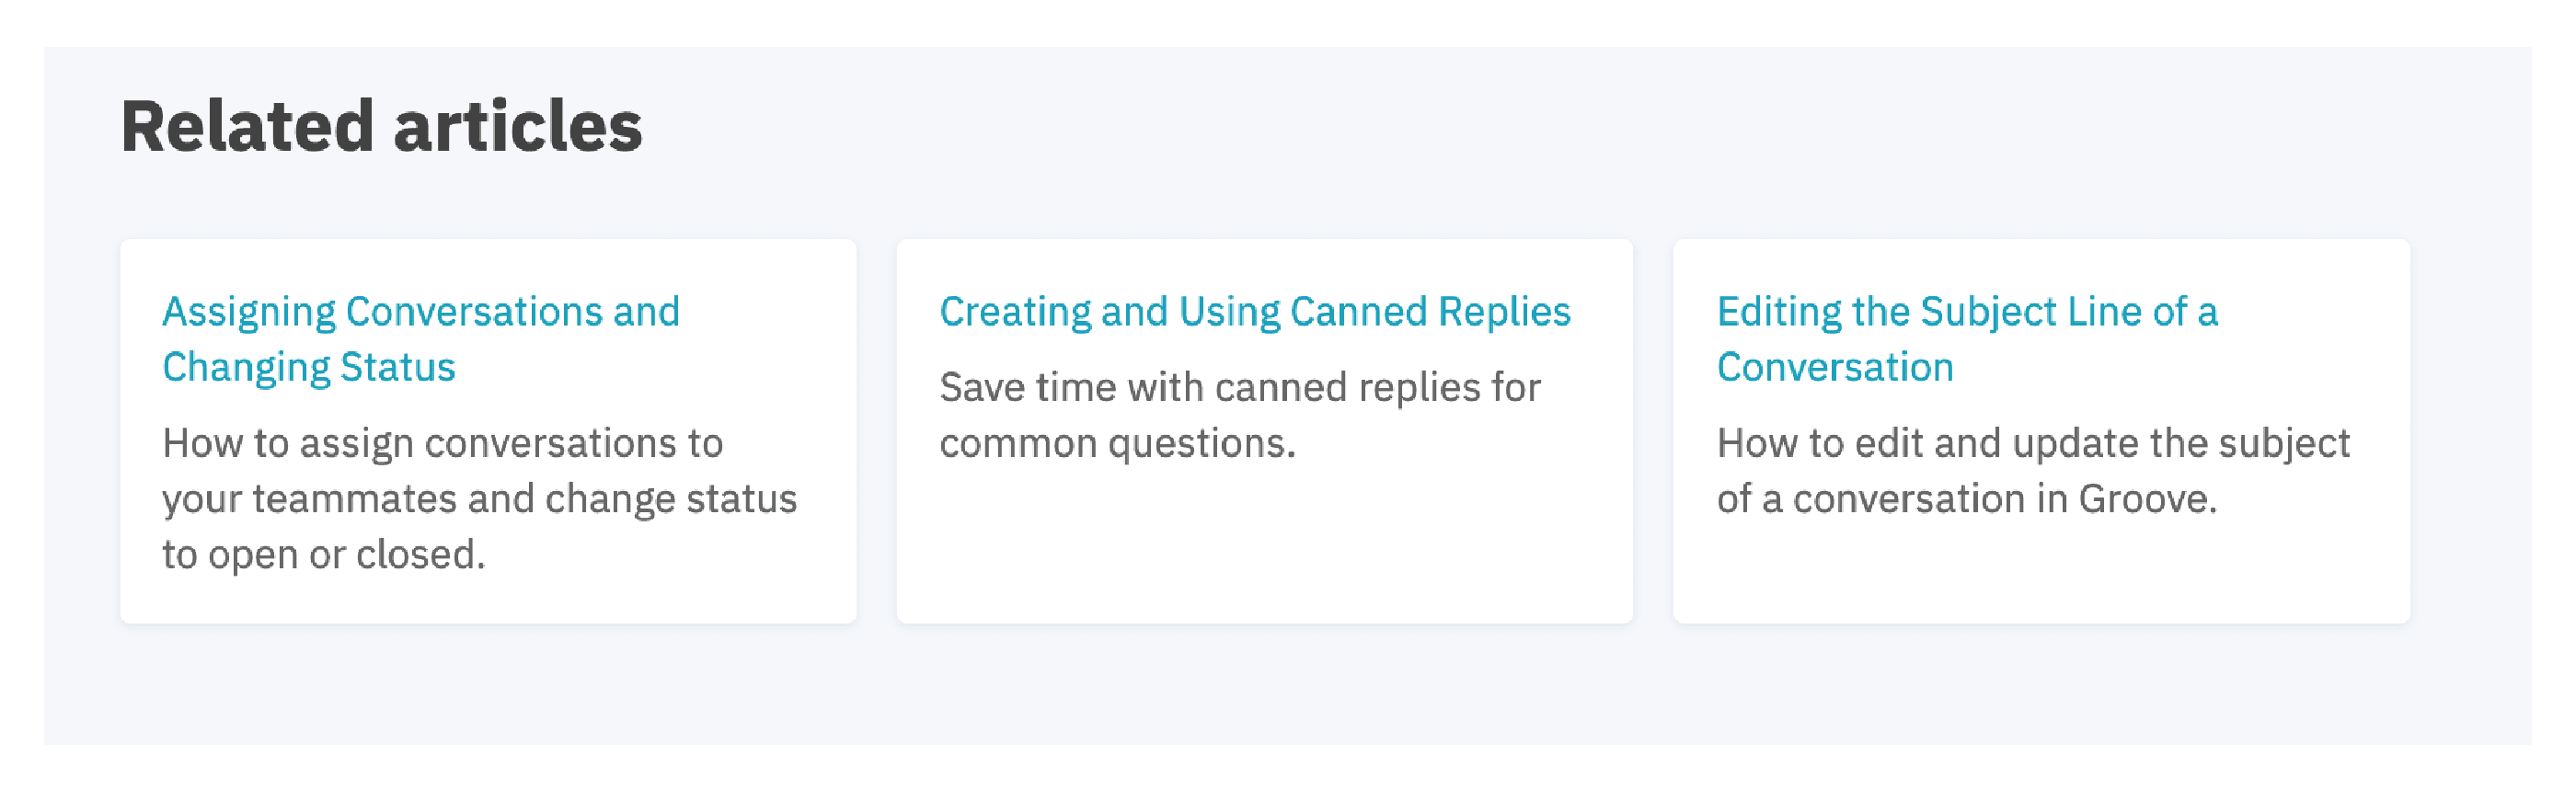Click the "How to edit and update" description
The height and width of the screenshot is (789, 2576).
[2032, 443]
